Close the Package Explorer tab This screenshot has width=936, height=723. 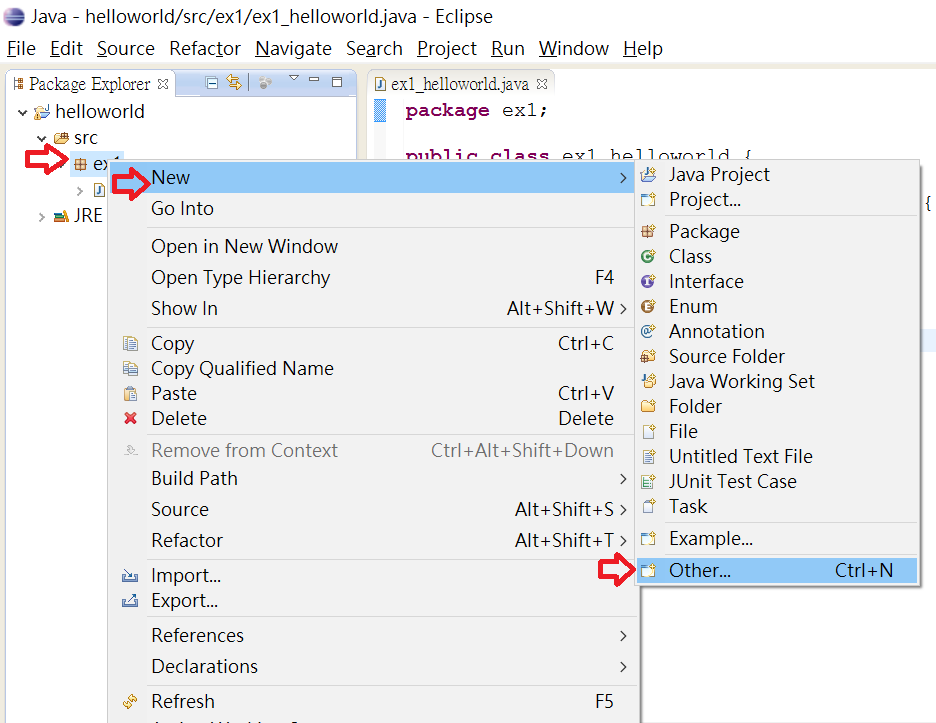[x=163, y=84]
